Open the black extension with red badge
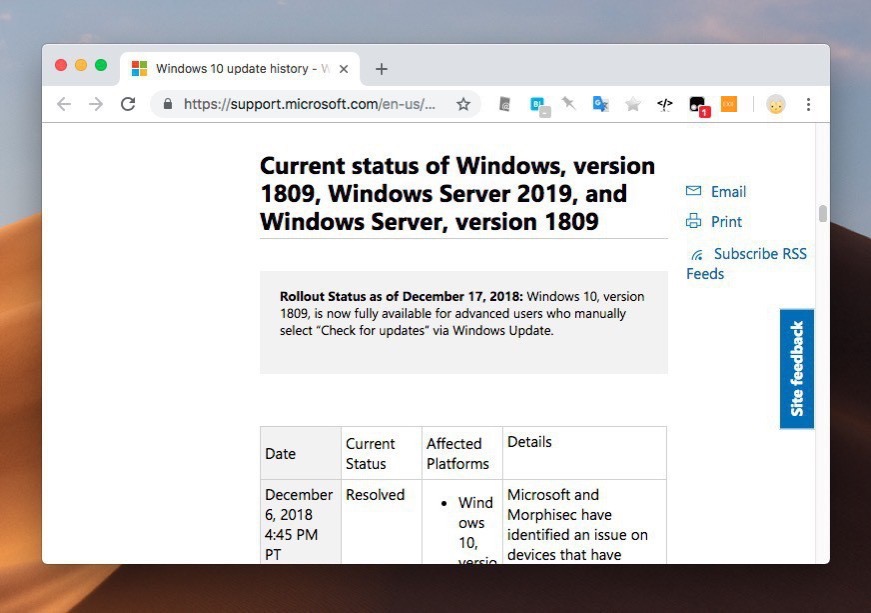Viewport: 871px width, 613px height. coord(699,105)
